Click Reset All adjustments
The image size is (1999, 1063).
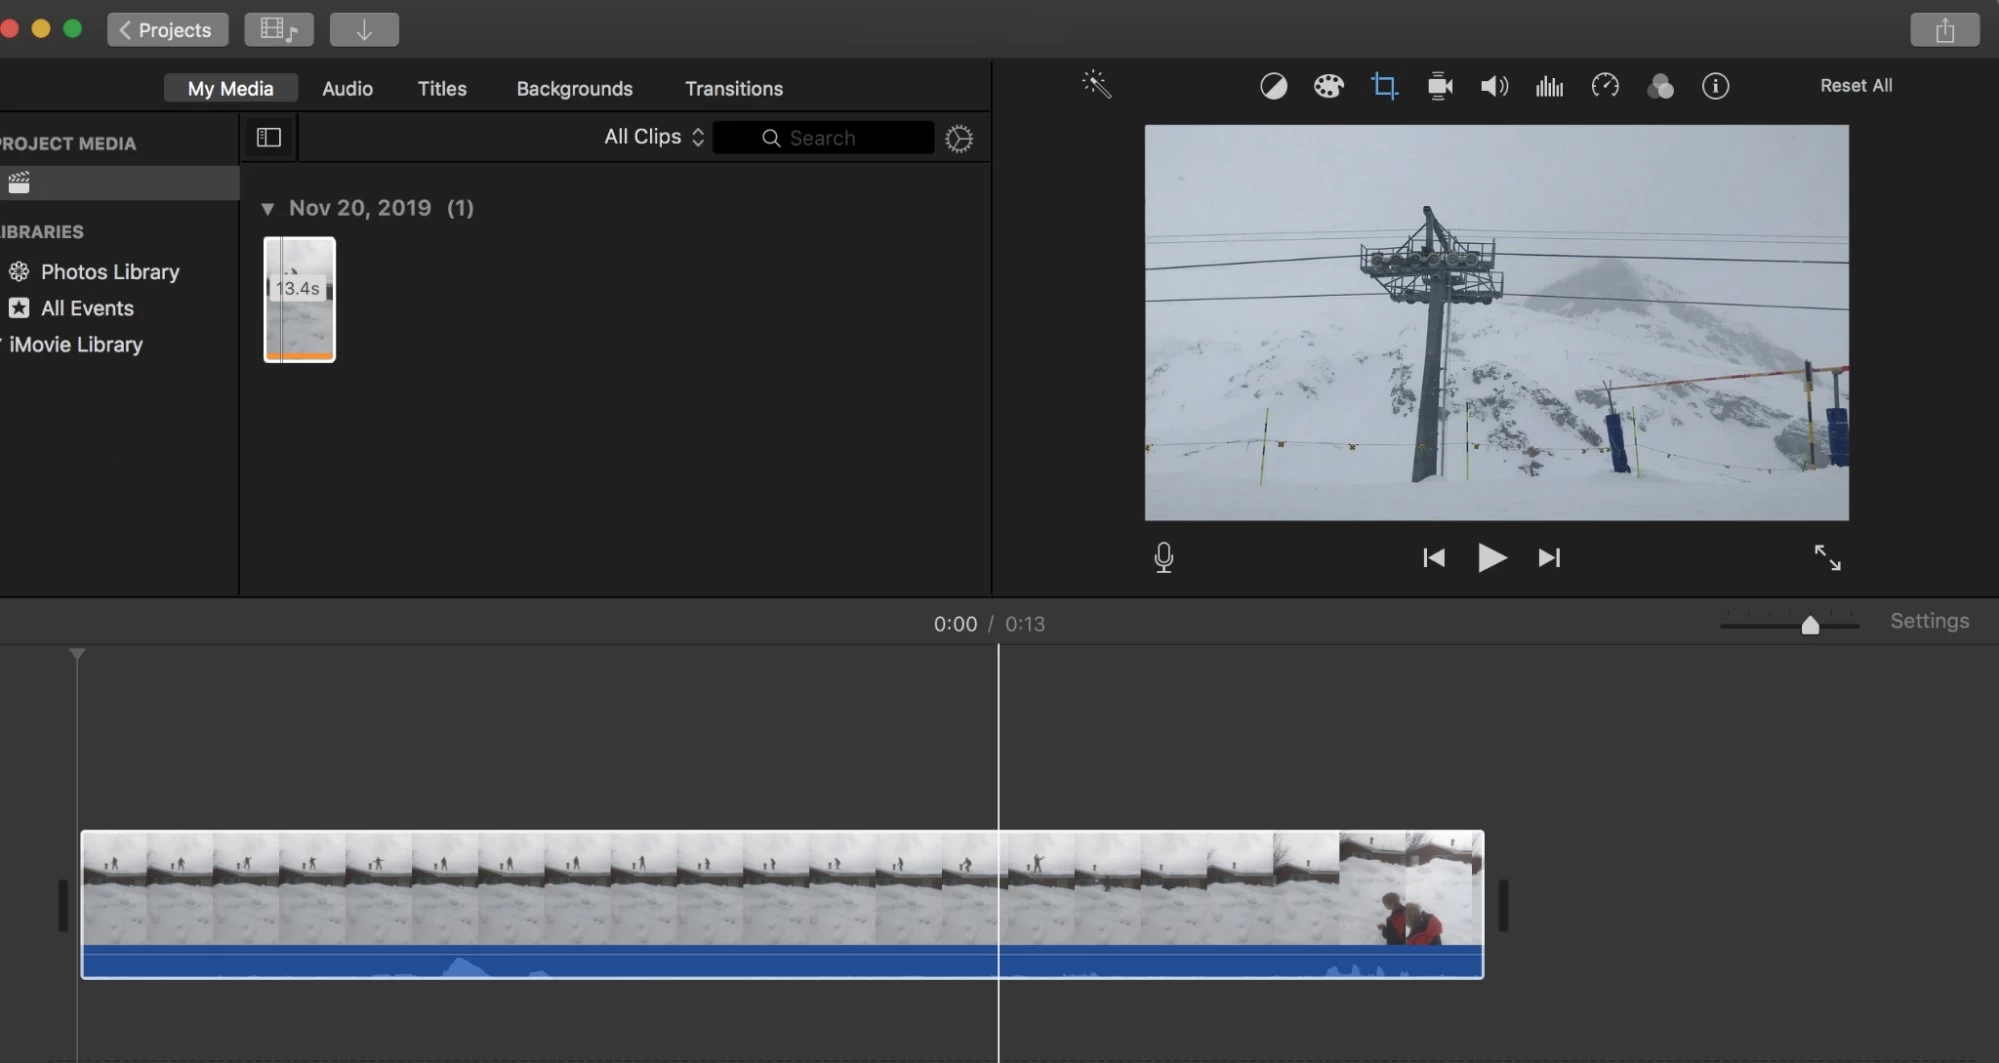1856,86
